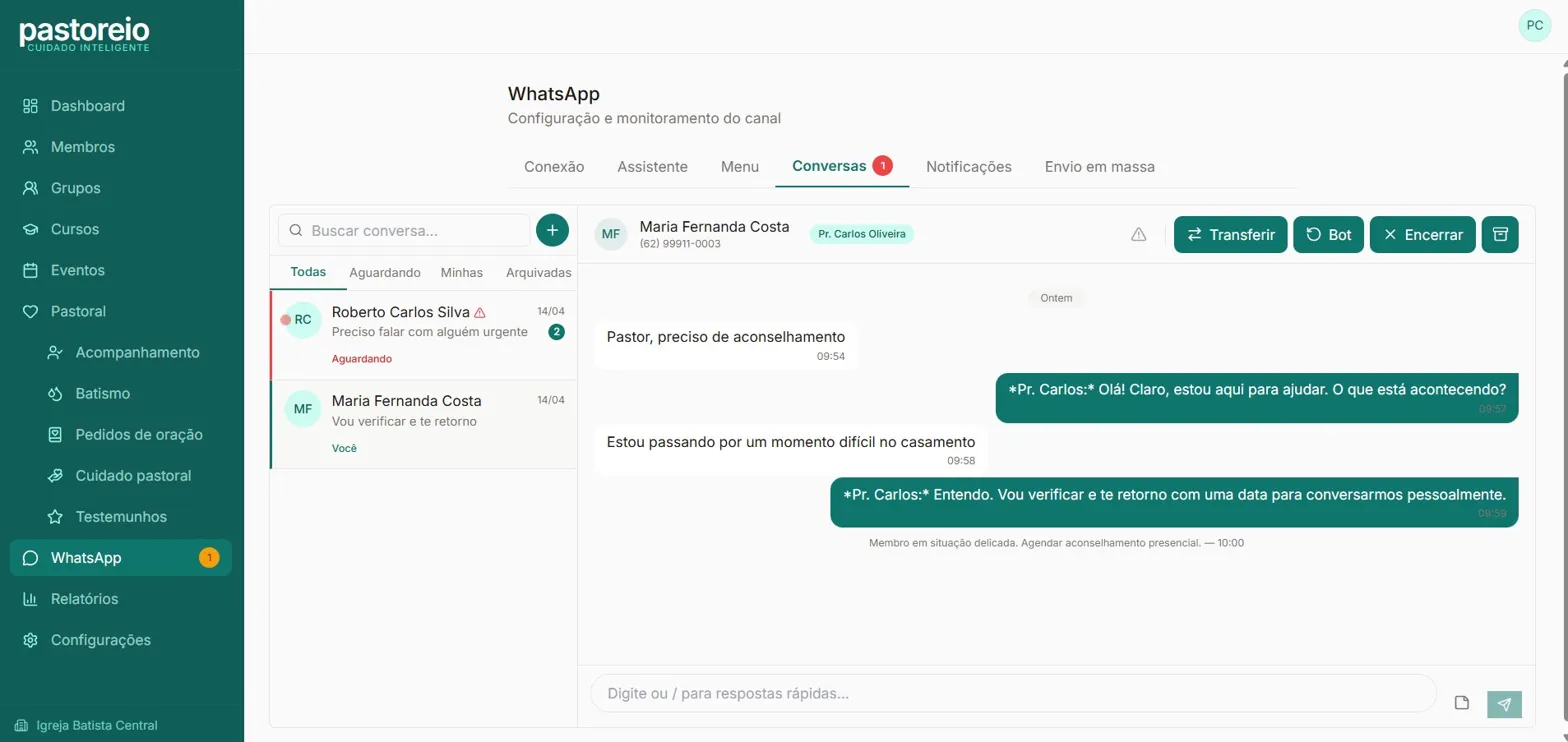
Task: Click the unread badge showing 2
Action: click(556, 332)
